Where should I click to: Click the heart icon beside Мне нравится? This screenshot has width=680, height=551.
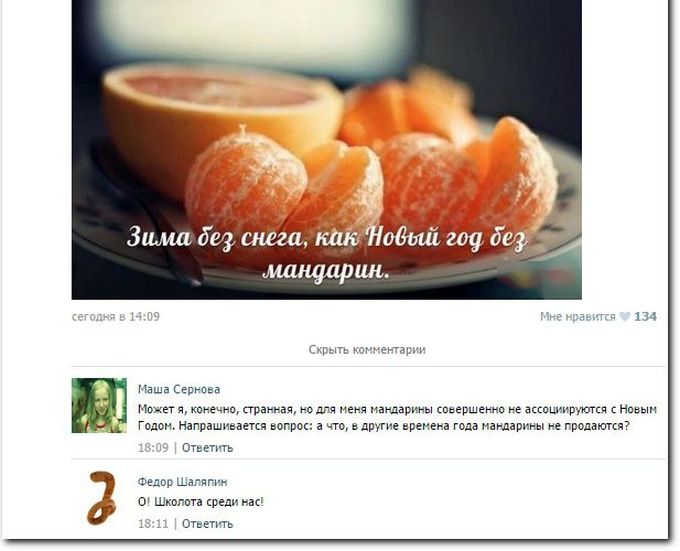click(x=624, y=317)
